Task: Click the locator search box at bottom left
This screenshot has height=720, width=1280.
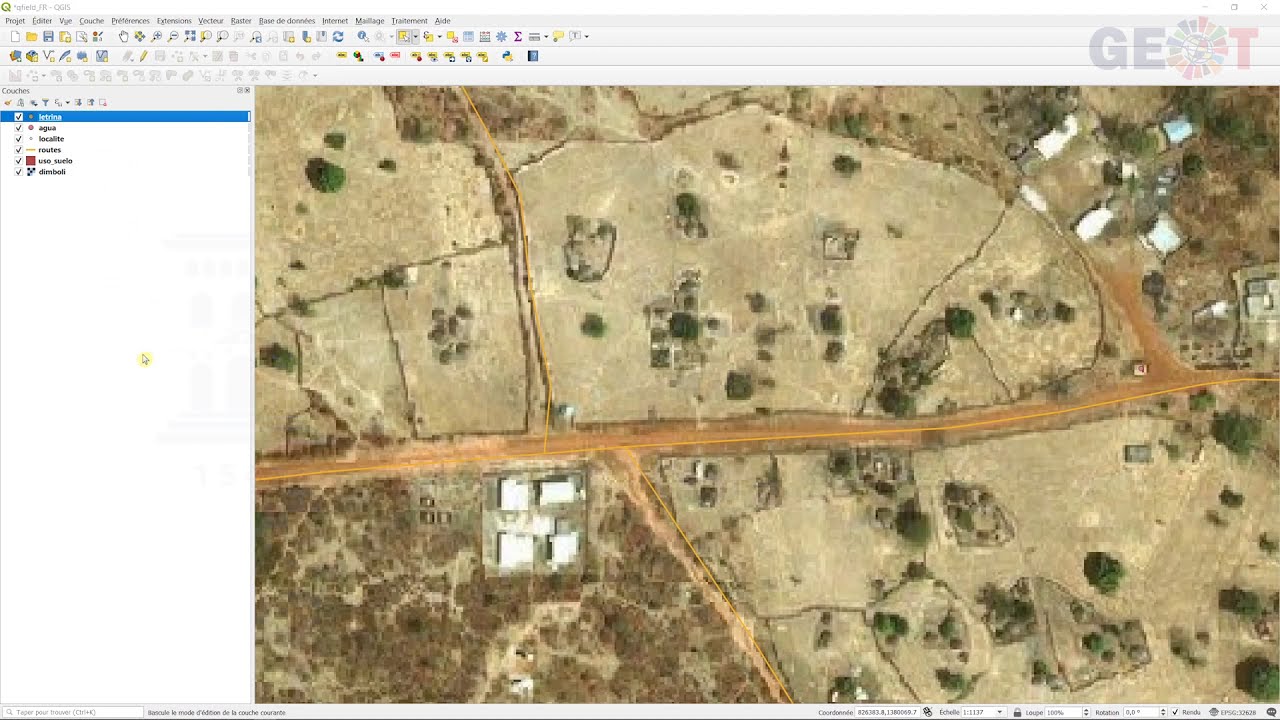Action: 72,712
